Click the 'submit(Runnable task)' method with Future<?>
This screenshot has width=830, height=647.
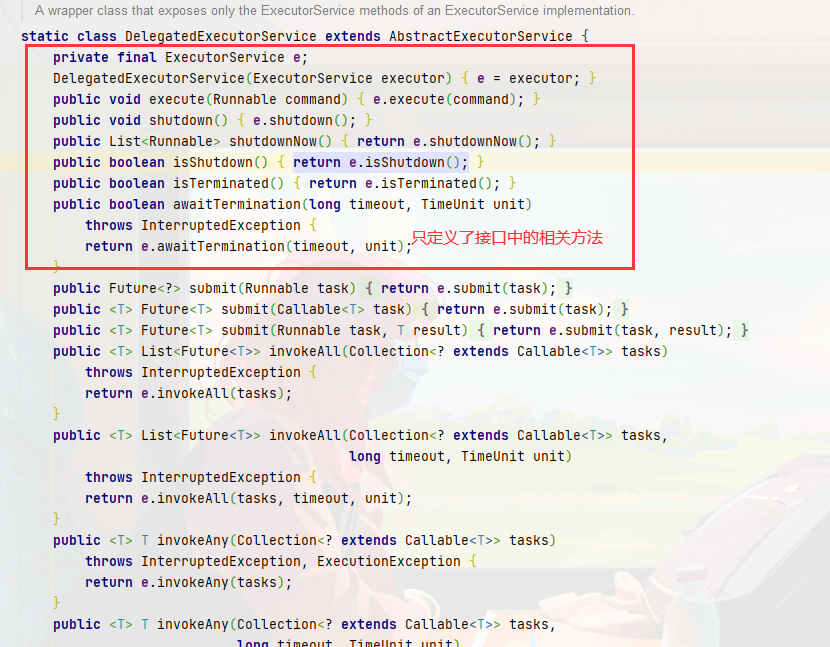click(273, 288)
